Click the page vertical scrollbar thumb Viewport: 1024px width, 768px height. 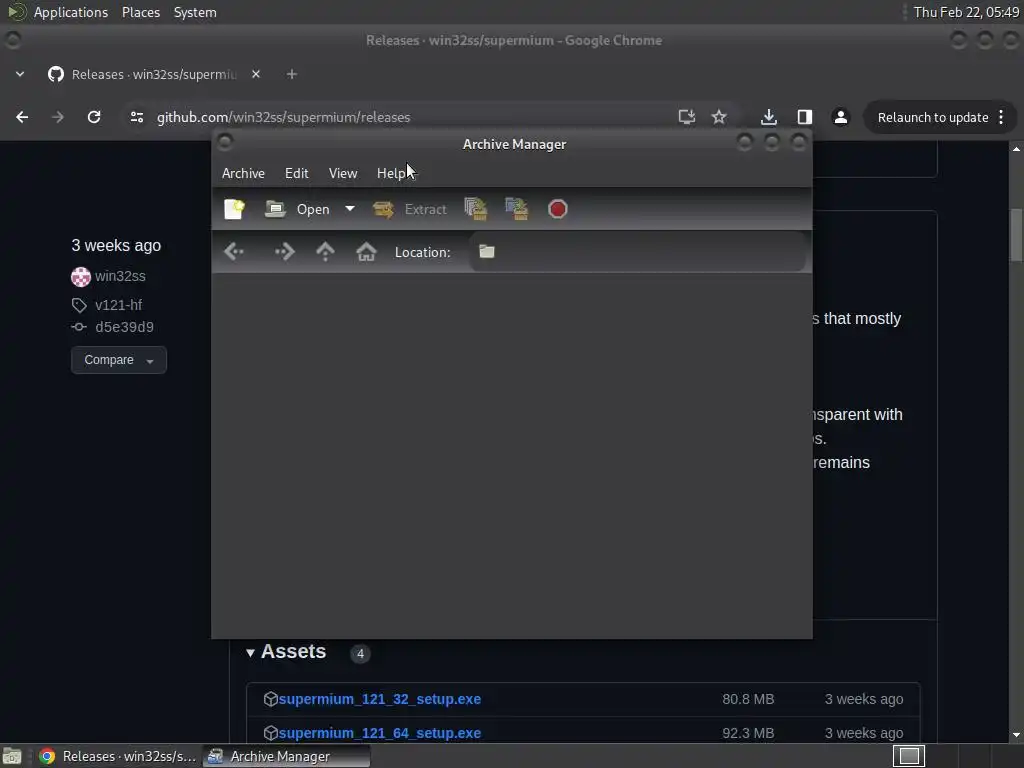1016,234
